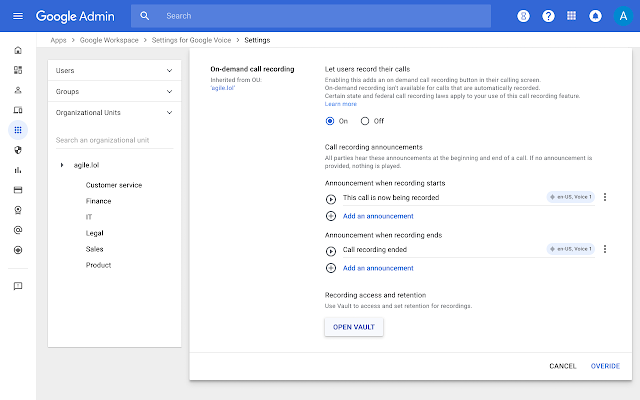Click the Home icon in sidebar
The image size is (640, 400).
[x=17, y=50]
